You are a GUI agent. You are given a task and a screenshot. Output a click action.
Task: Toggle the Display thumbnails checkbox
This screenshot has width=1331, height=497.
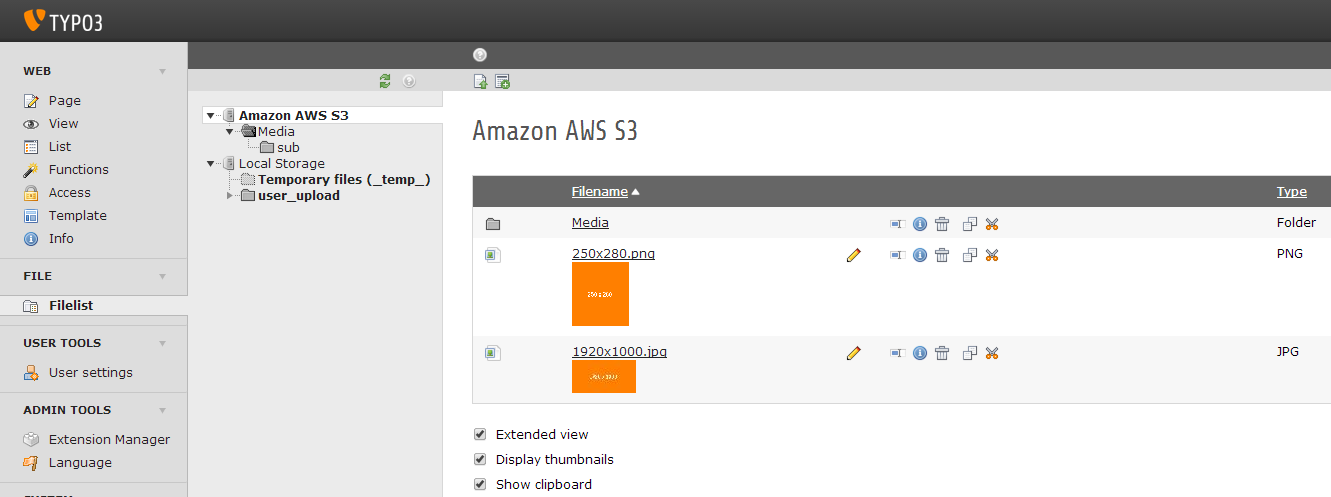pyautogui.click(x=480, y=459)
